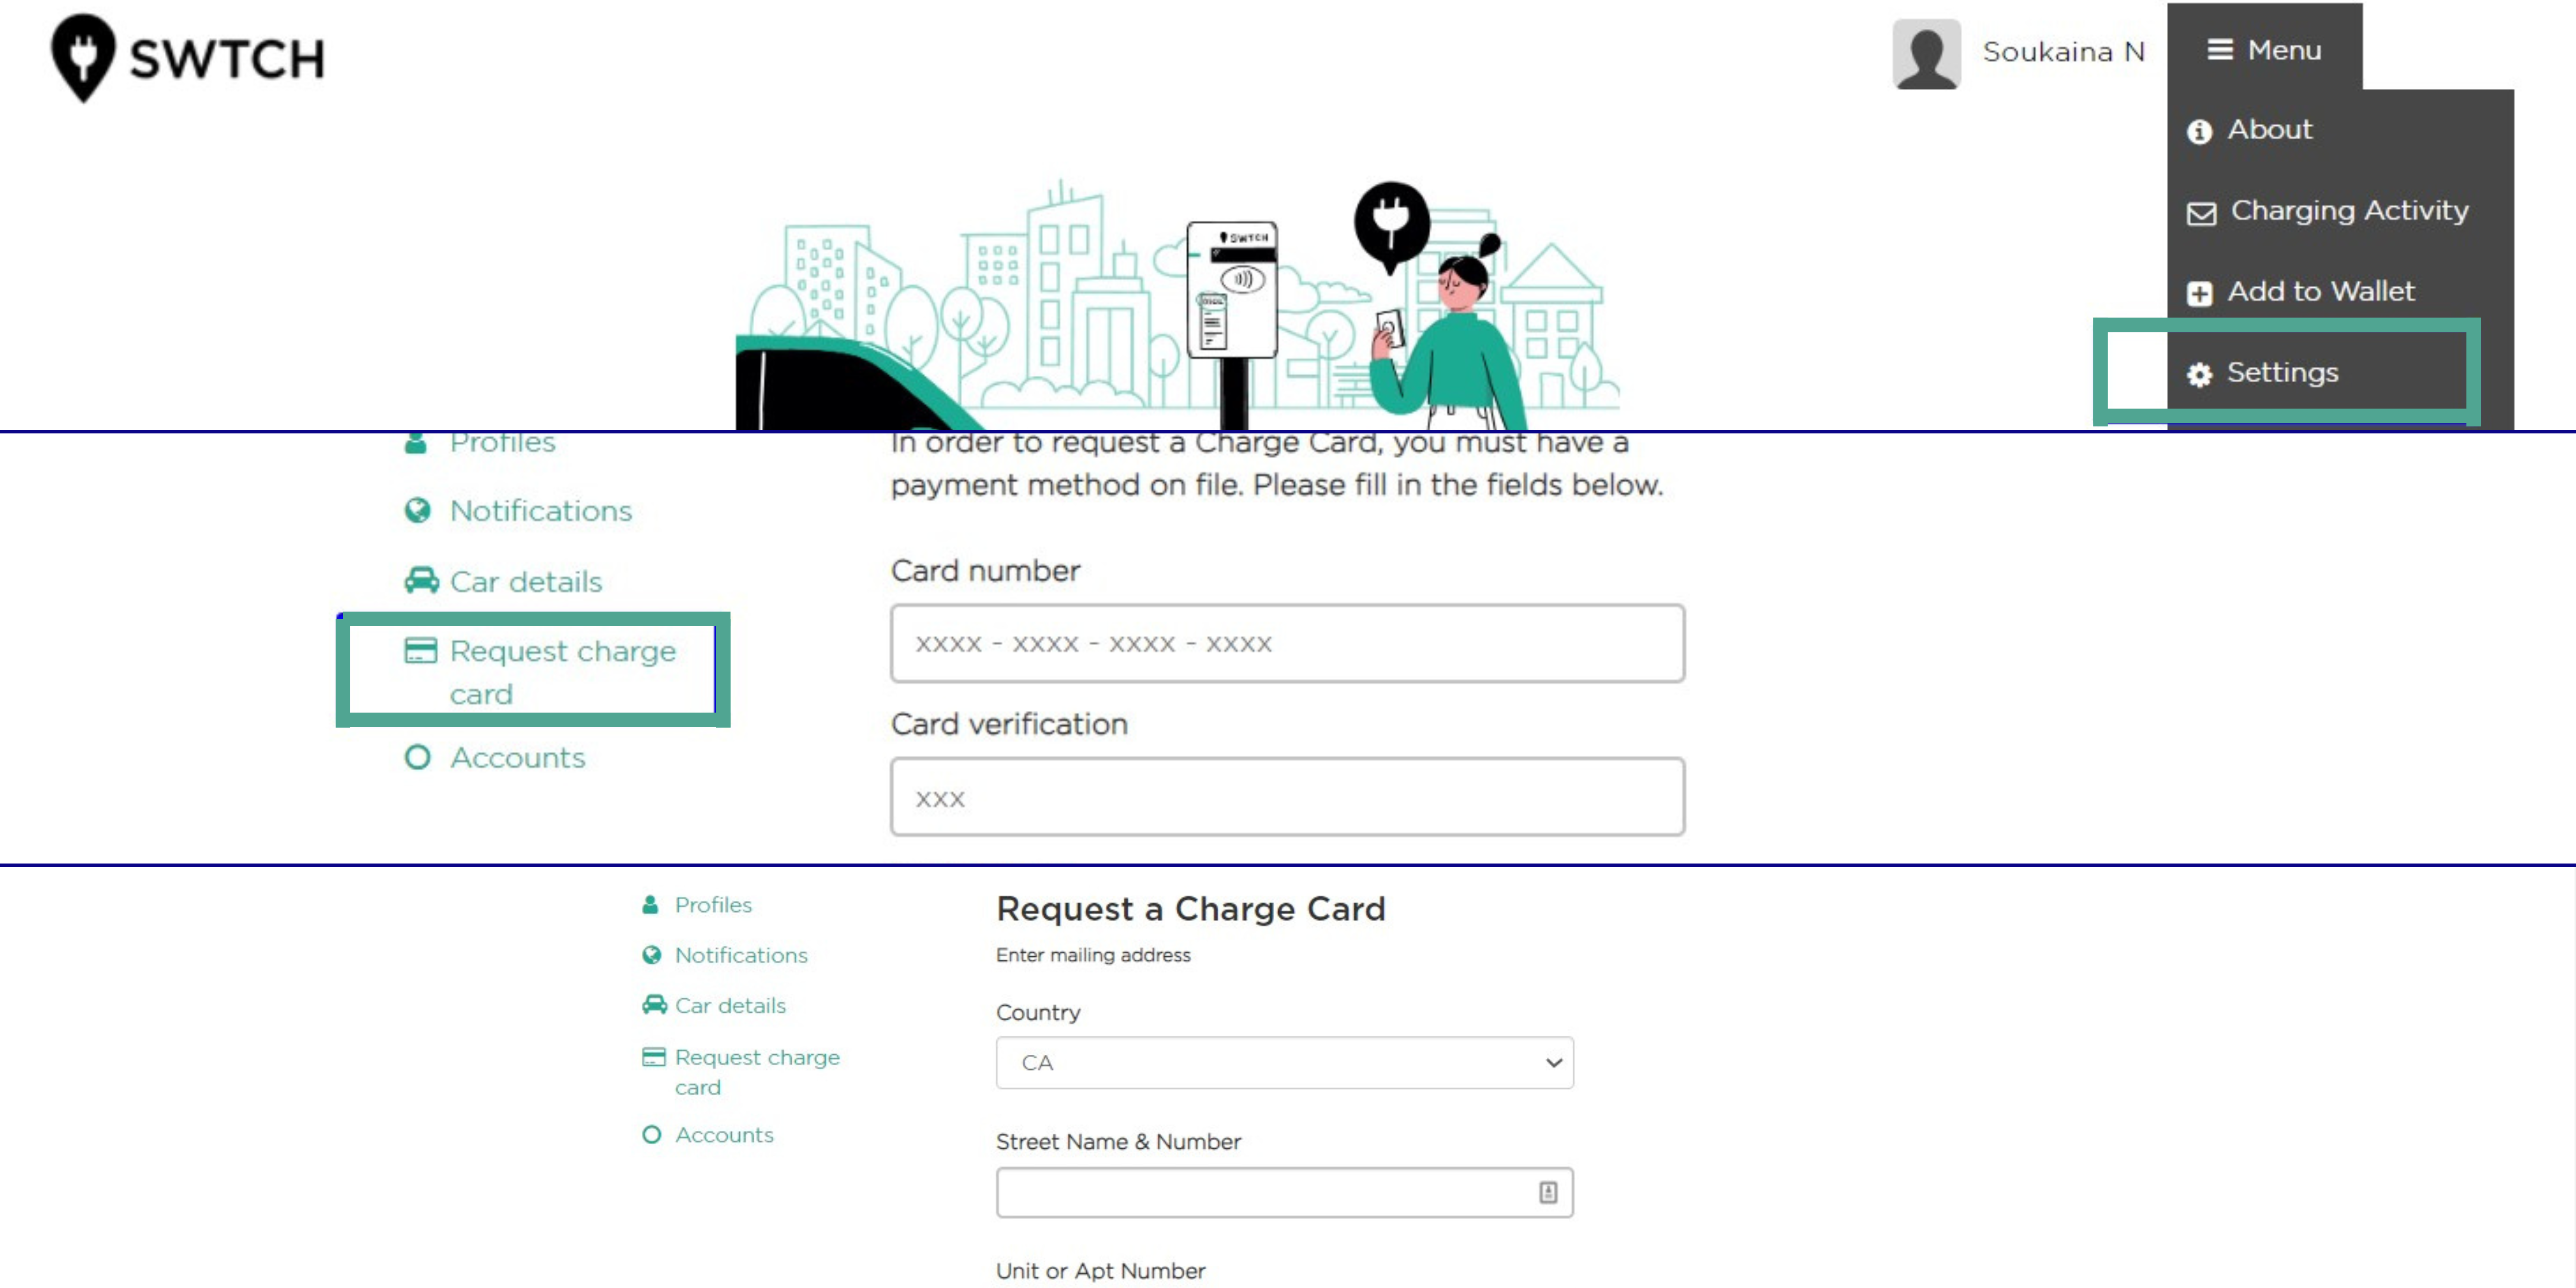
Task: Open Notifications in the middle sidebar
Action: (541, 511)
